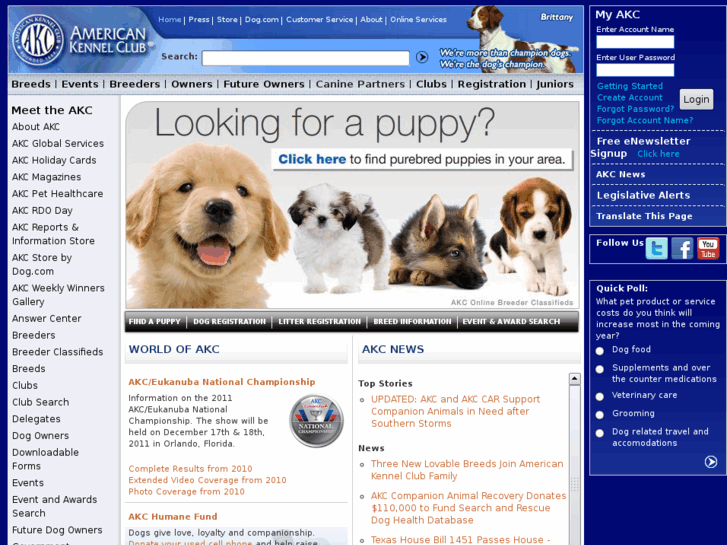Open AKC Global Services link
Viewport: 727px width, 545px height.
pyautogui.click(x=58, y=143)
